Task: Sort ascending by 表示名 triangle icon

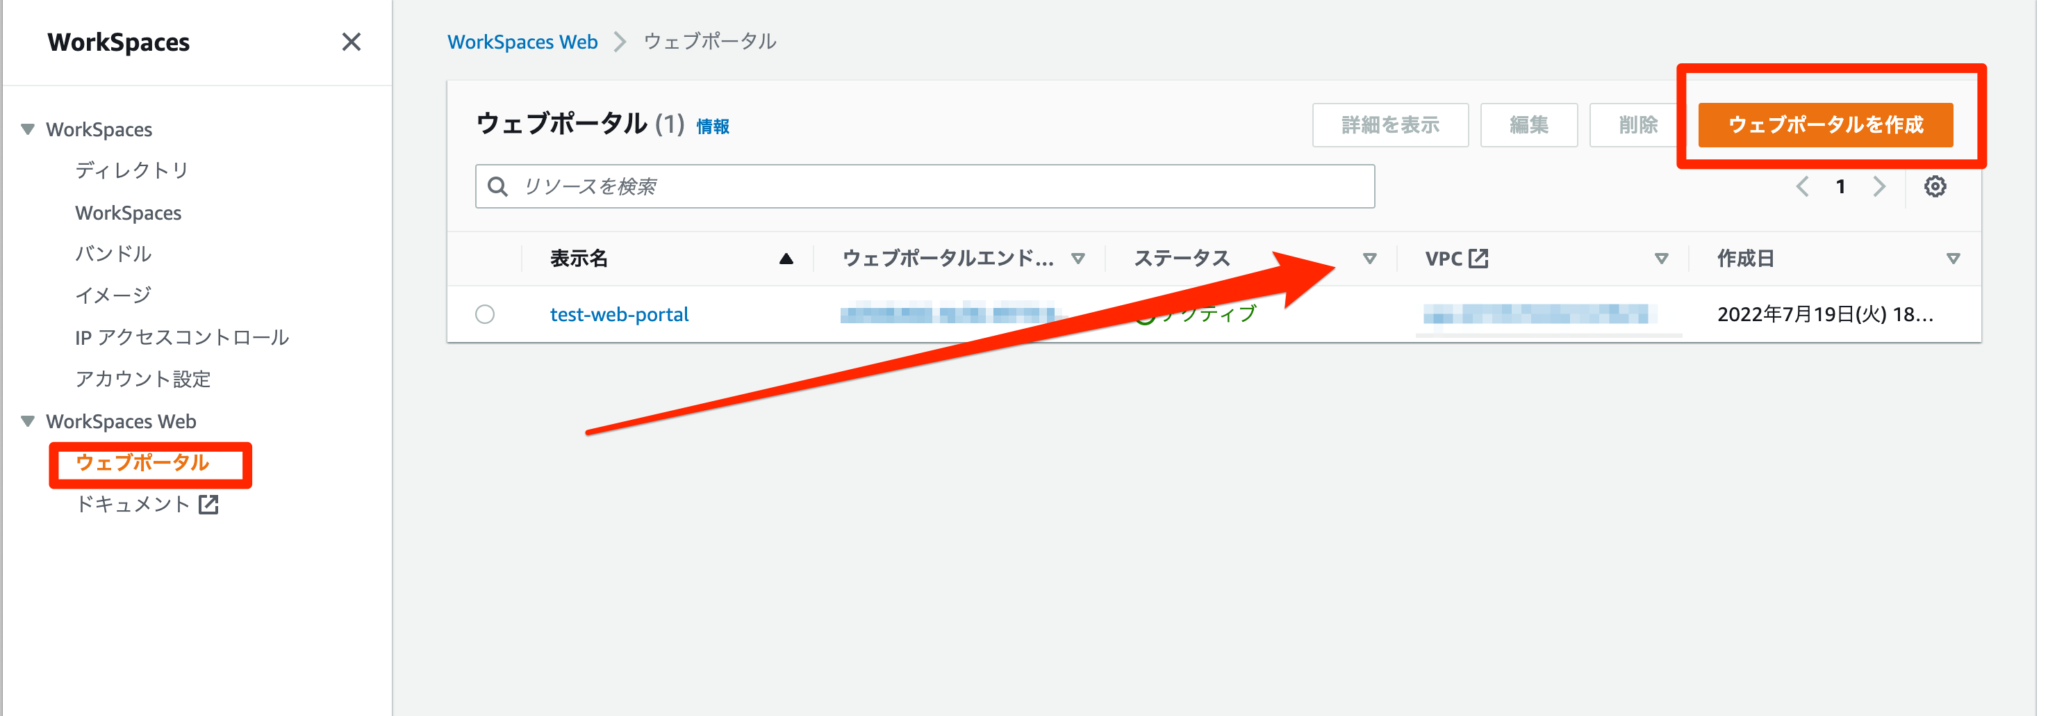Action: coord(786,259)
